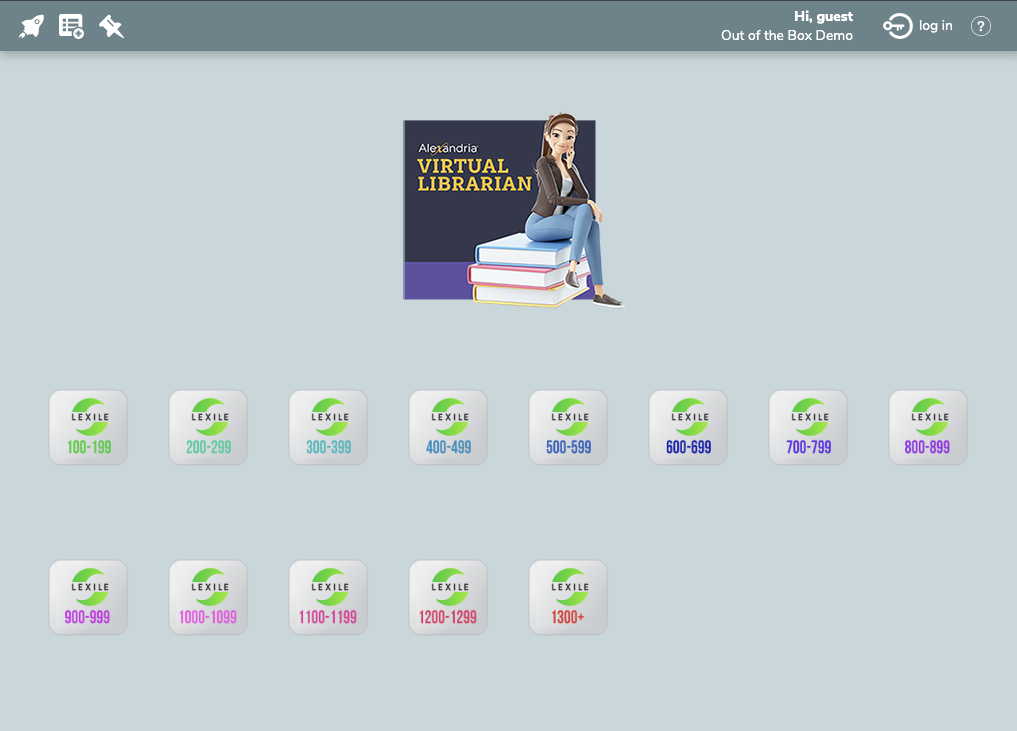Click the Virtual Librarian banner image

pos(512,210)
